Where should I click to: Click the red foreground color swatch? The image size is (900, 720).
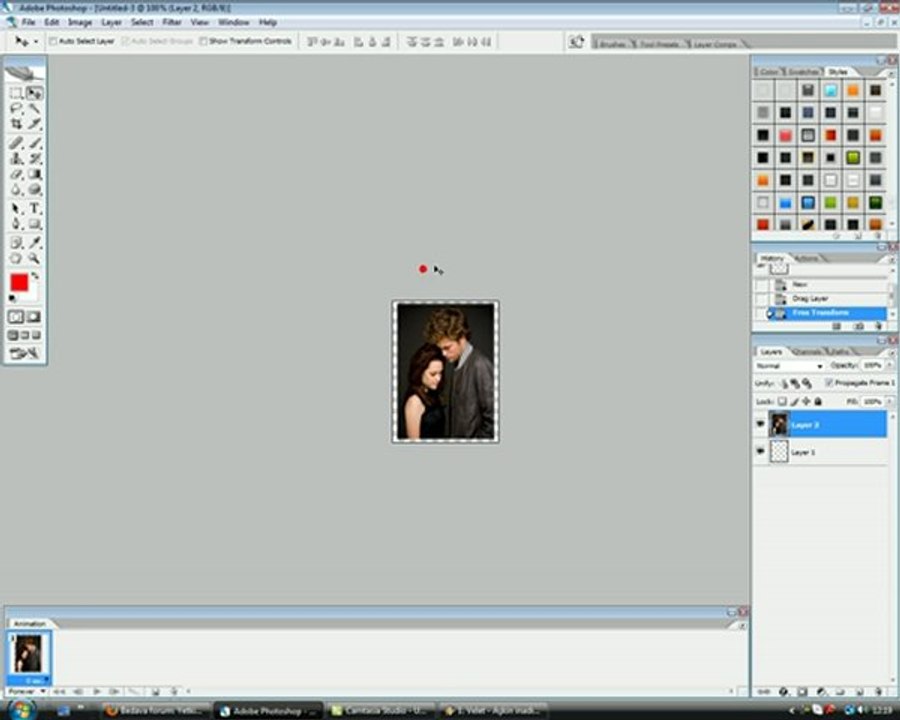pos(18,282)
